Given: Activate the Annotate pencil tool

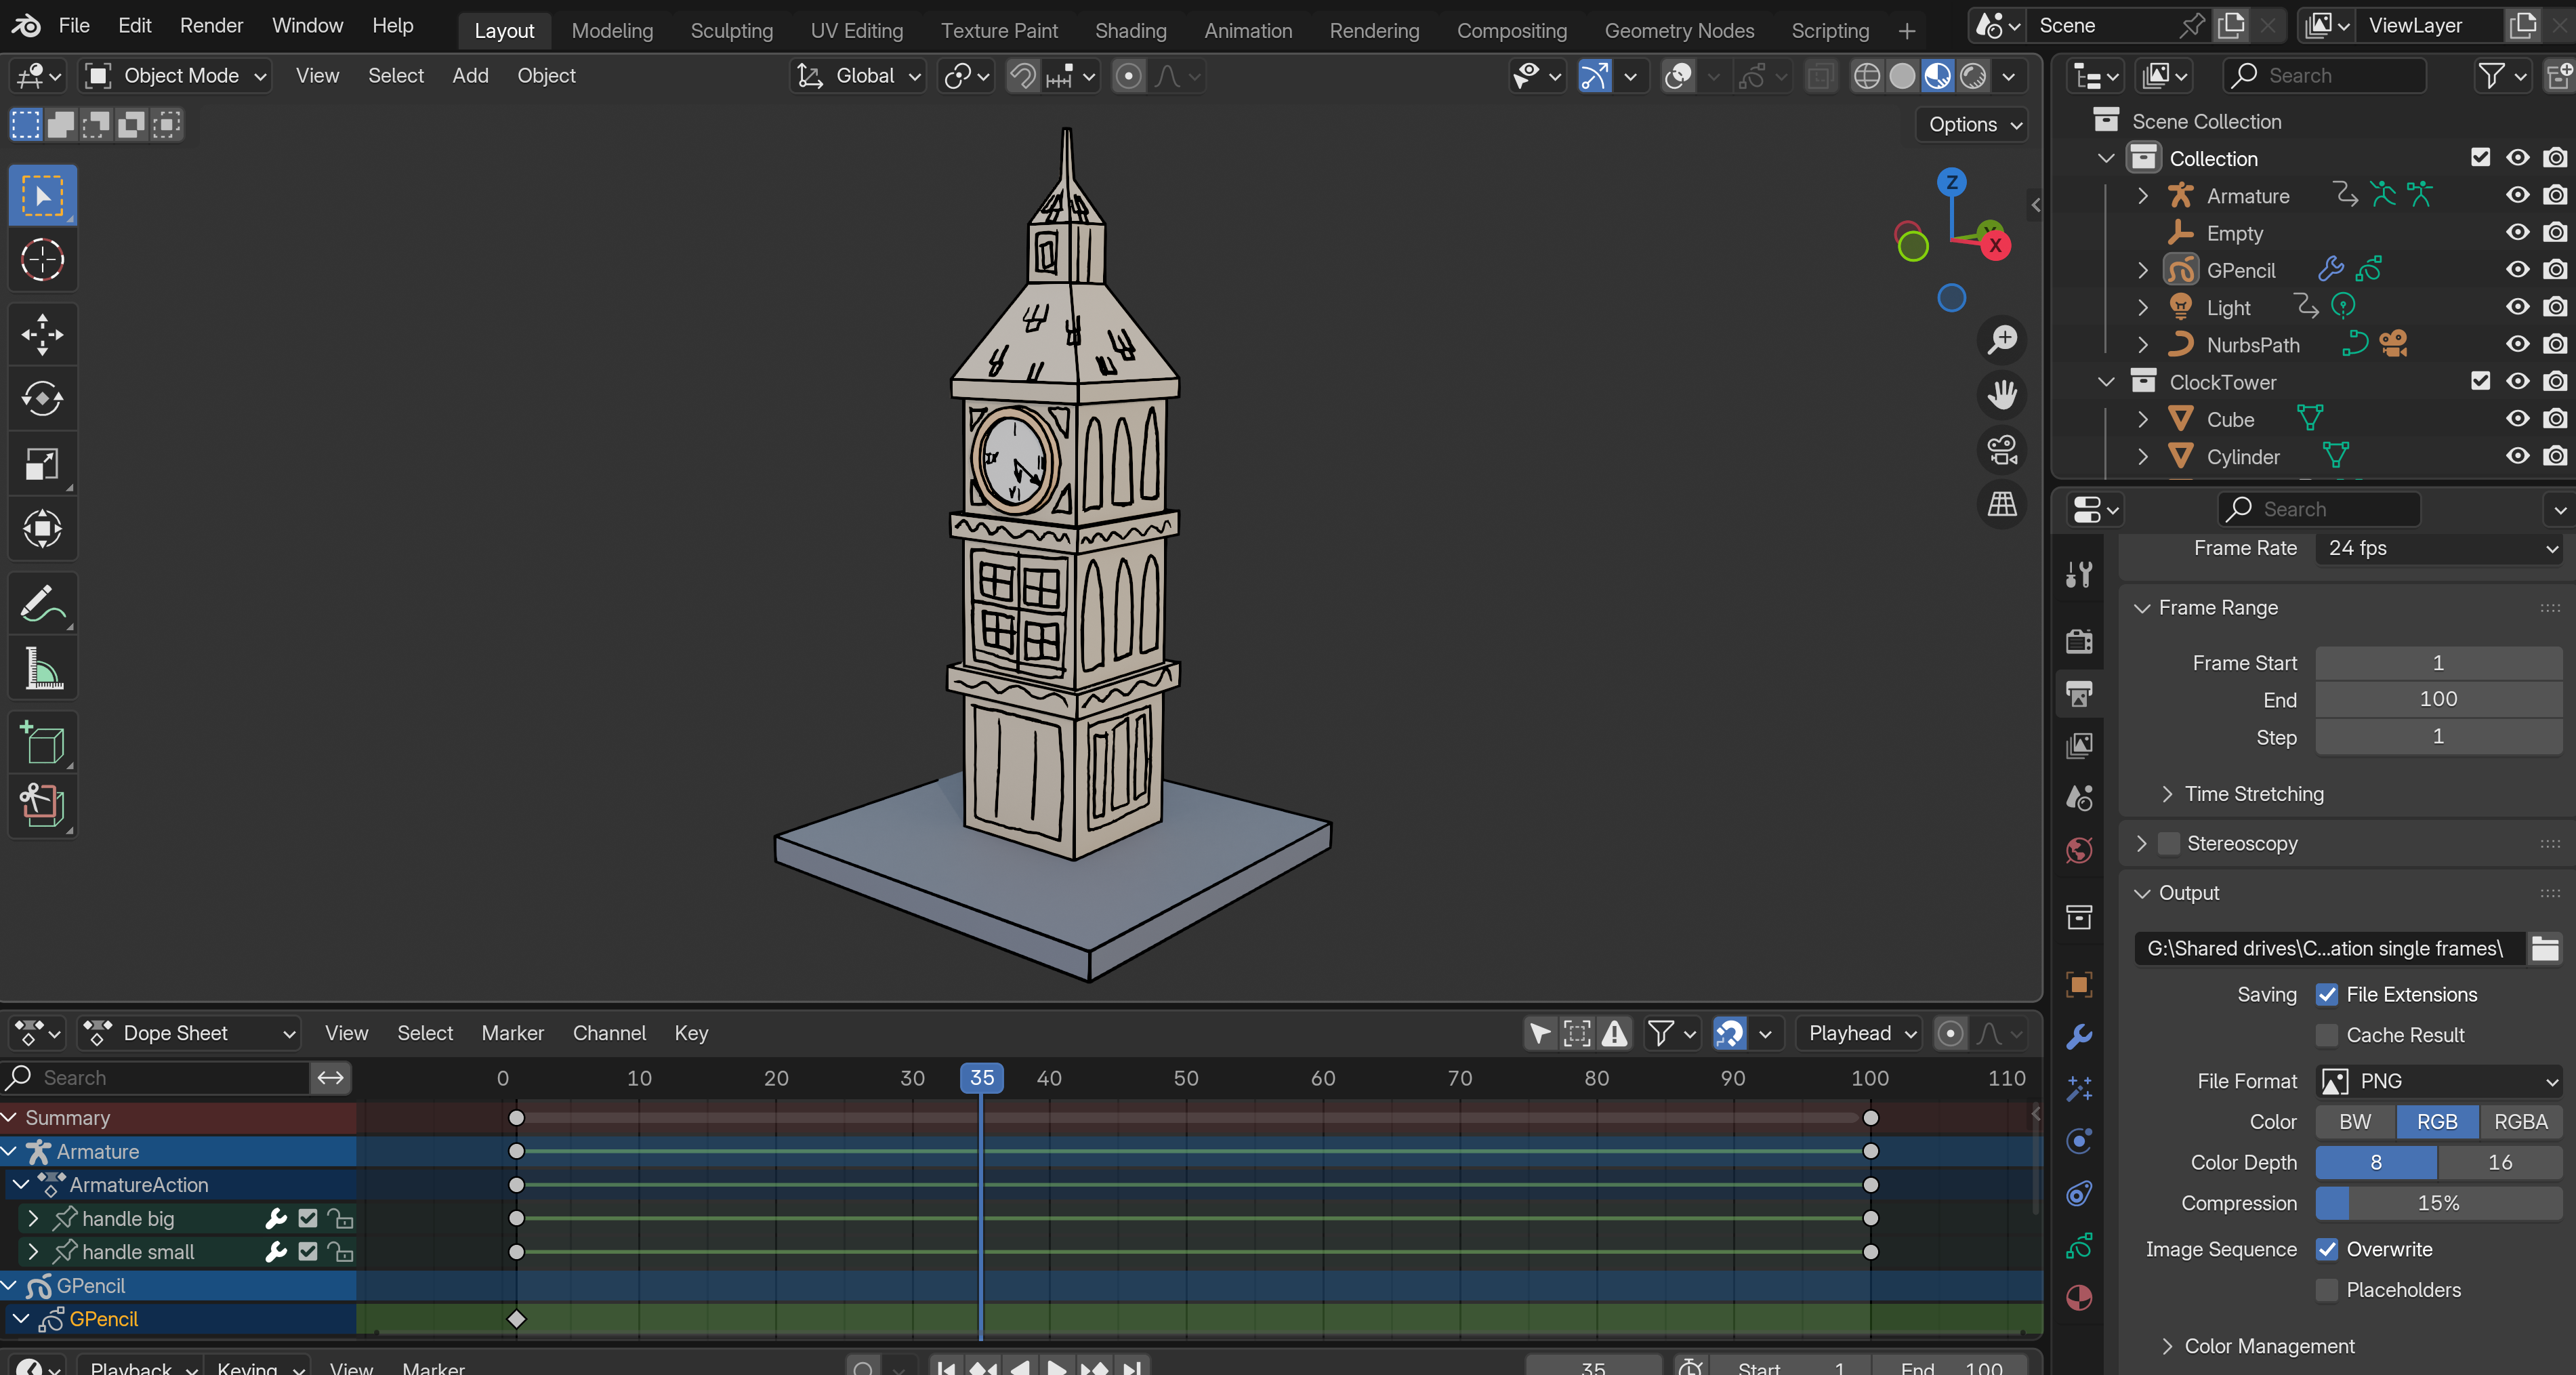Looking at the screenshot, I should (x=42, y=603).
